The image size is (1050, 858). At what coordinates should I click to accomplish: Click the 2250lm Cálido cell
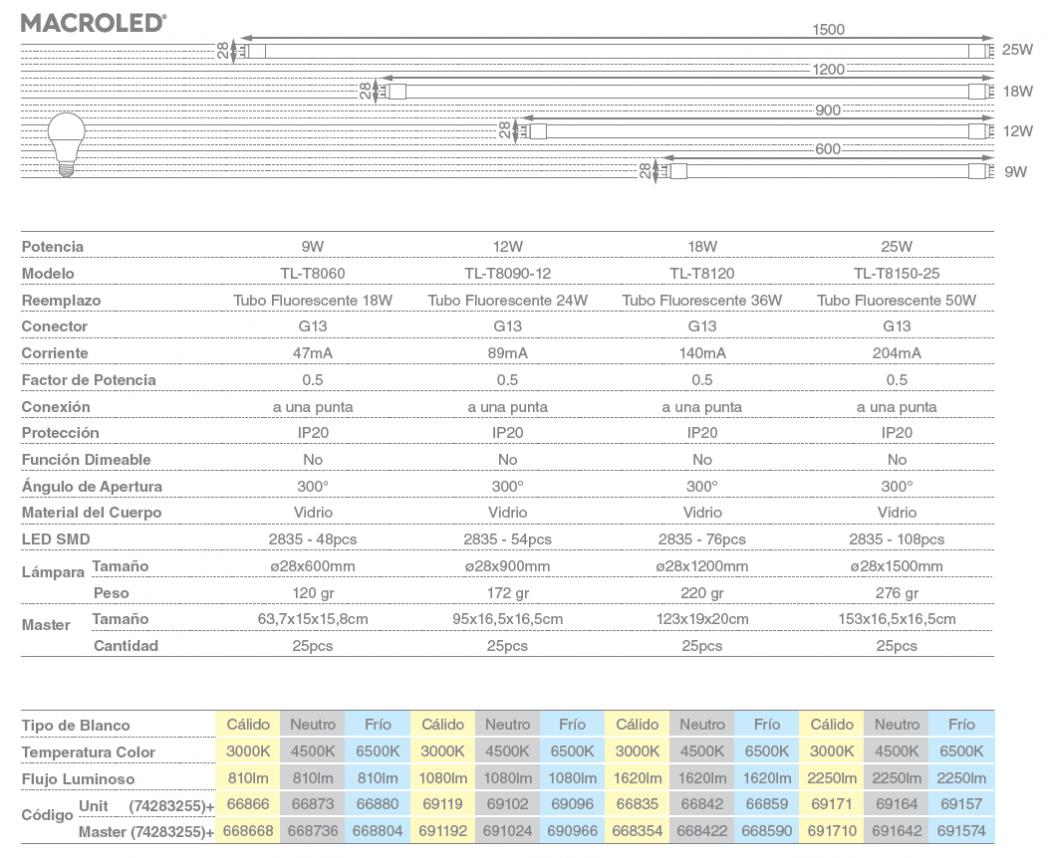(832, 778)
